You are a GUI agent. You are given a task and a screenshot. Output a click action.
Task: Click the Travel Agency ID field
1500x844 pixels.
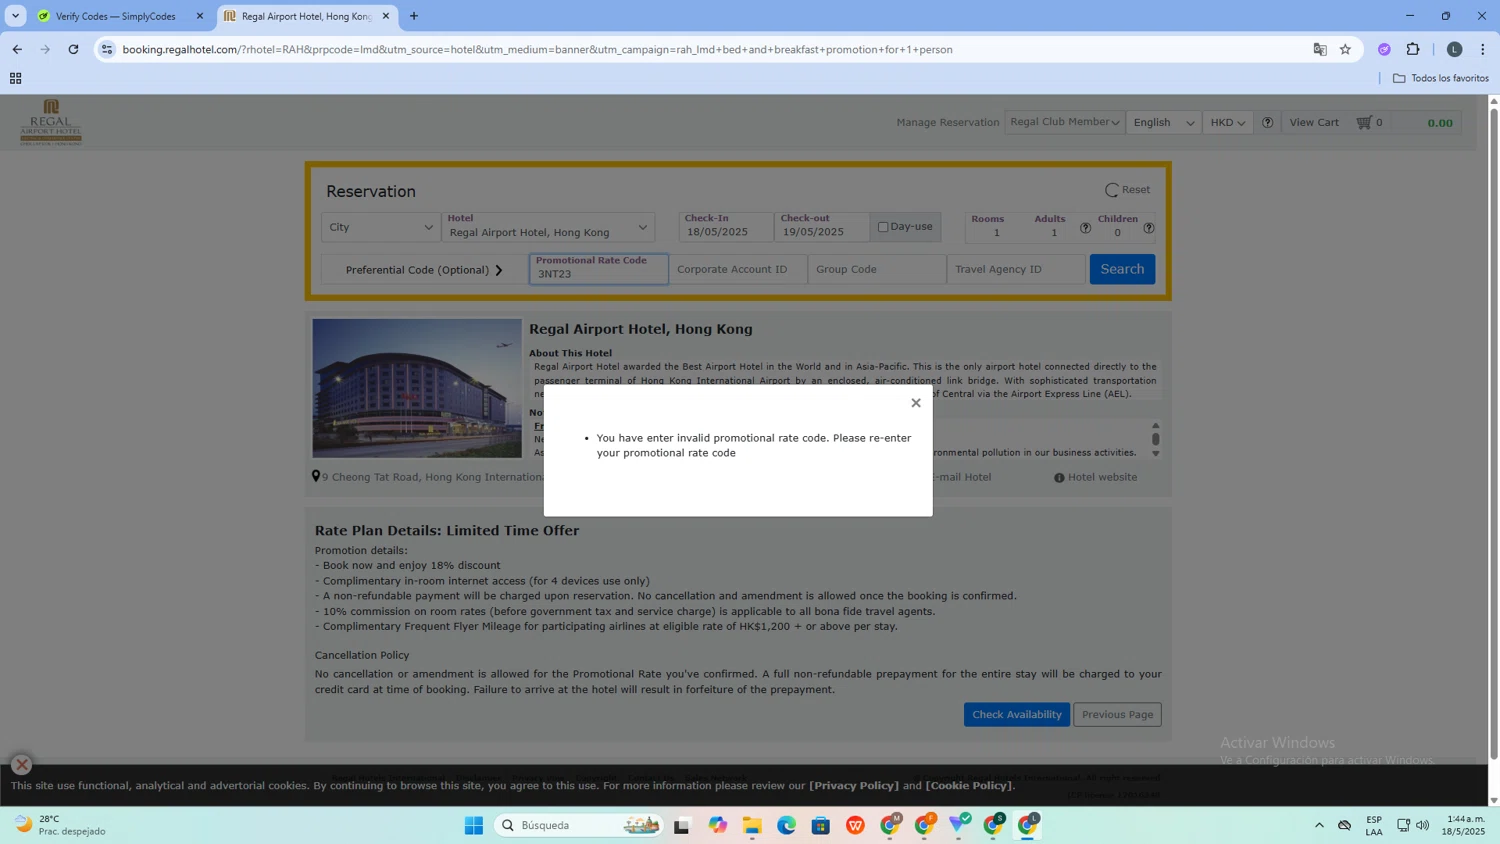click(1016, 269)
